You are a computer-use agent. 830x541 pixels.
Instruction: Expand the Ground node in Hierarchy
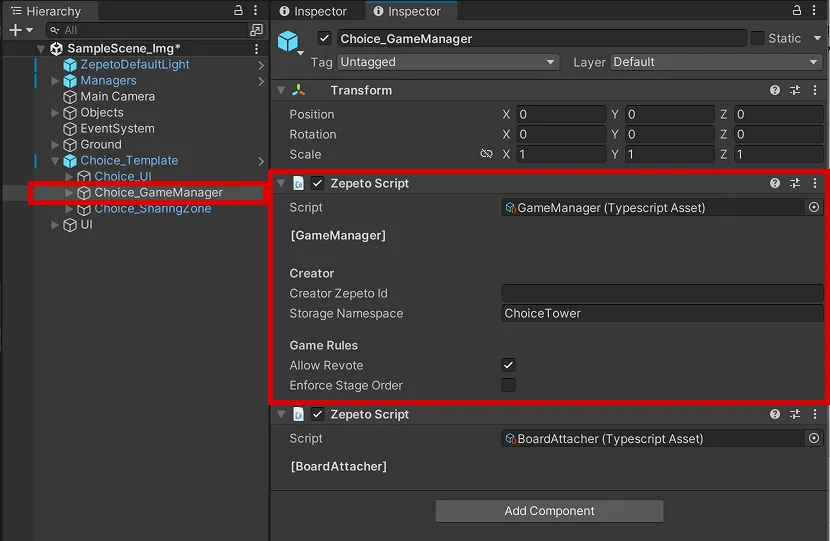pyautogui.click(x=55, y=145)
